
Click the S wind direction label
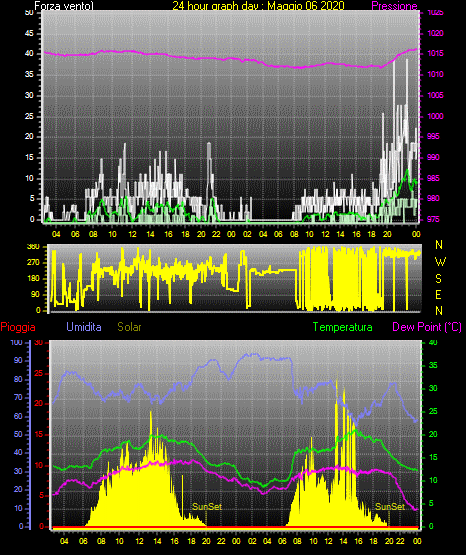click(438, 279)
